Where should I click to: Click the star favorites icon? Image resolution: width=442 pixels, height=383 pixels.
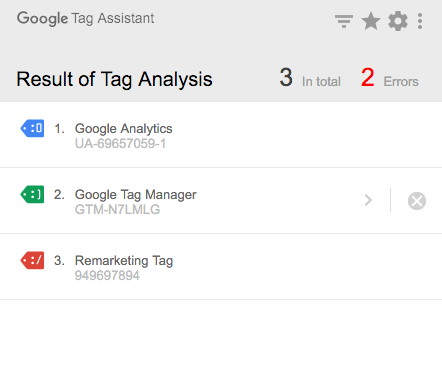pos(371,21)
